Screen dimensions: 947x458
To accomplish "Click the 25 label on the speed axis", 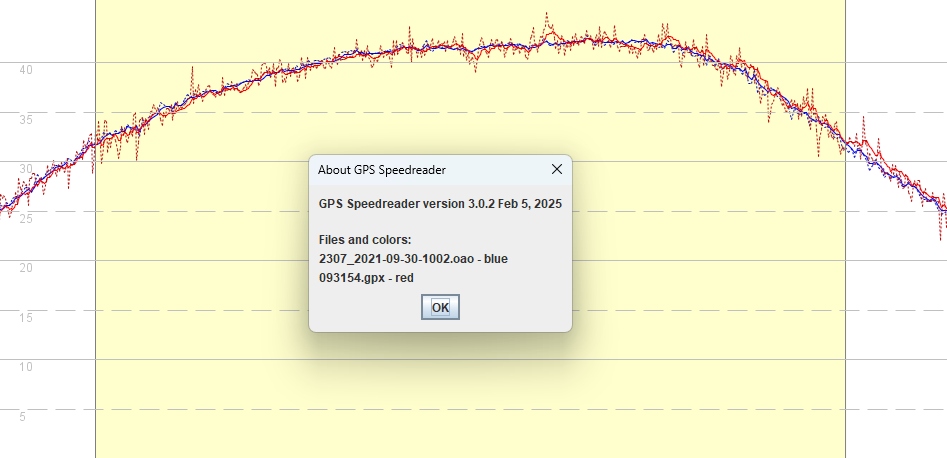I will [27, 218].
